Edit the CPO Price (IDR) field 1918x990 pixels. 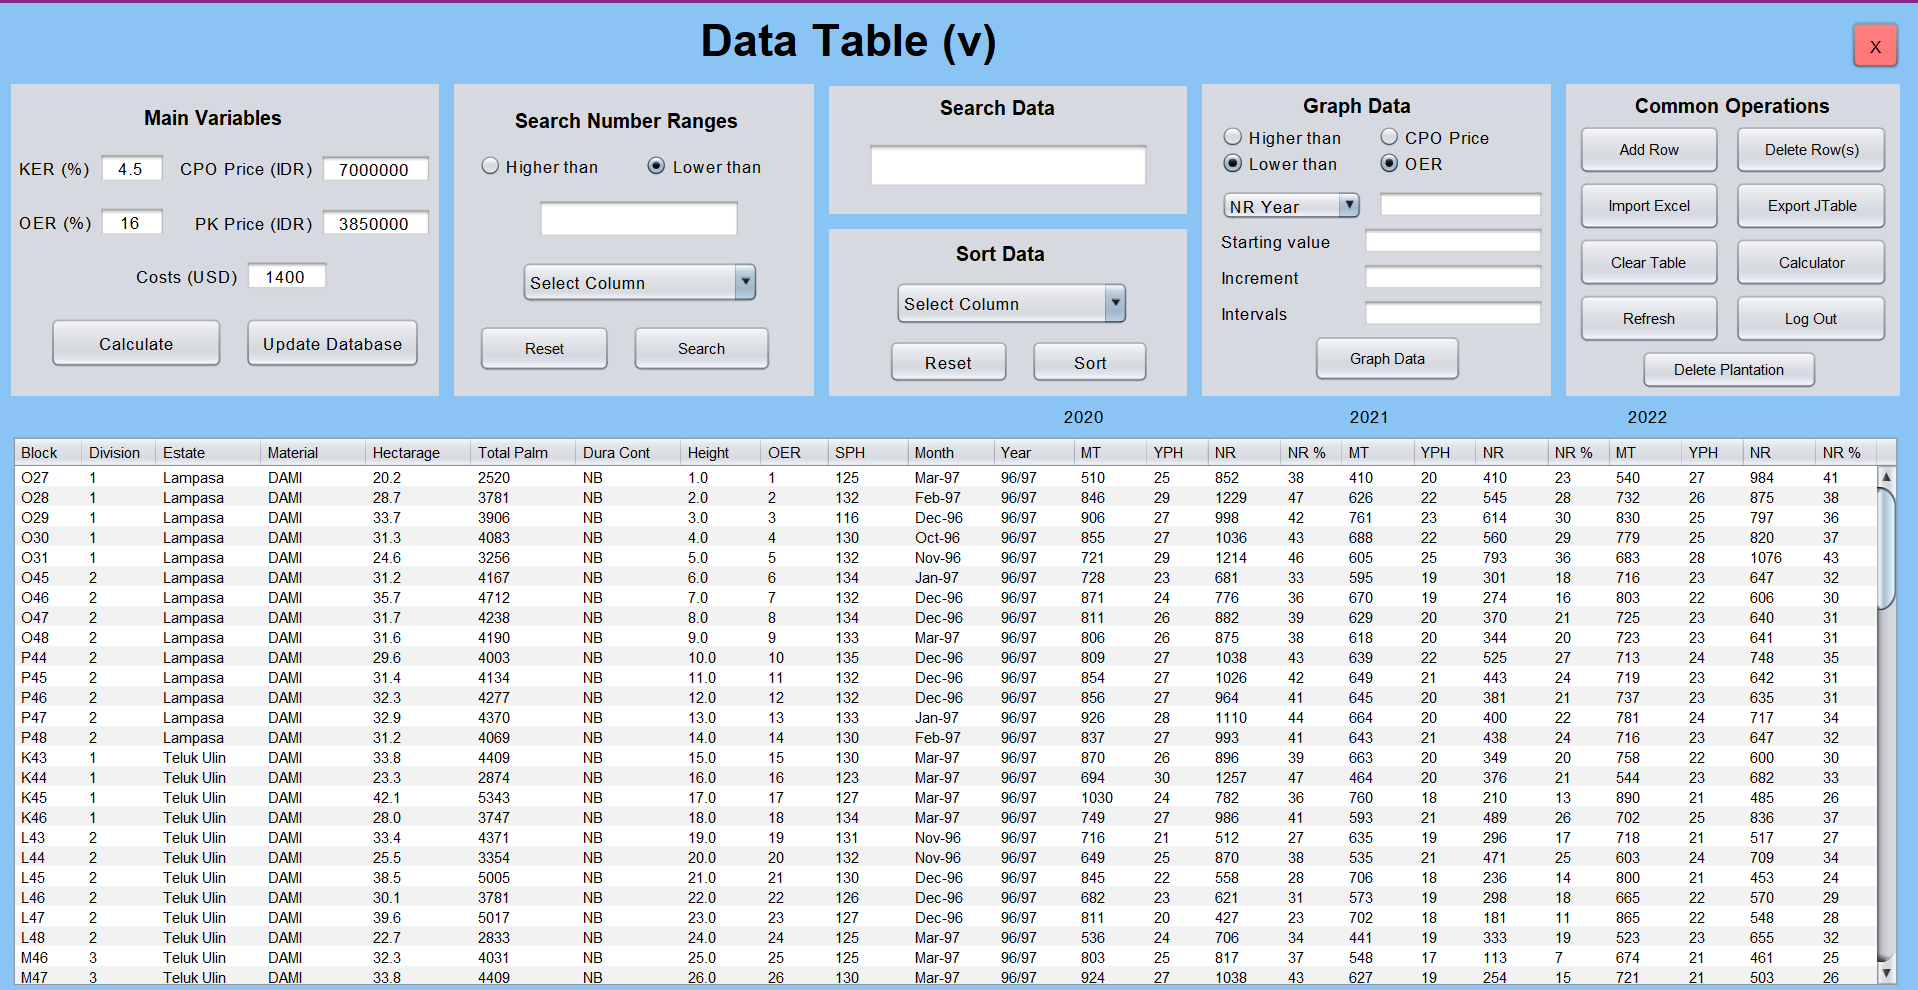pyautogui.click(x=376, y=169)
